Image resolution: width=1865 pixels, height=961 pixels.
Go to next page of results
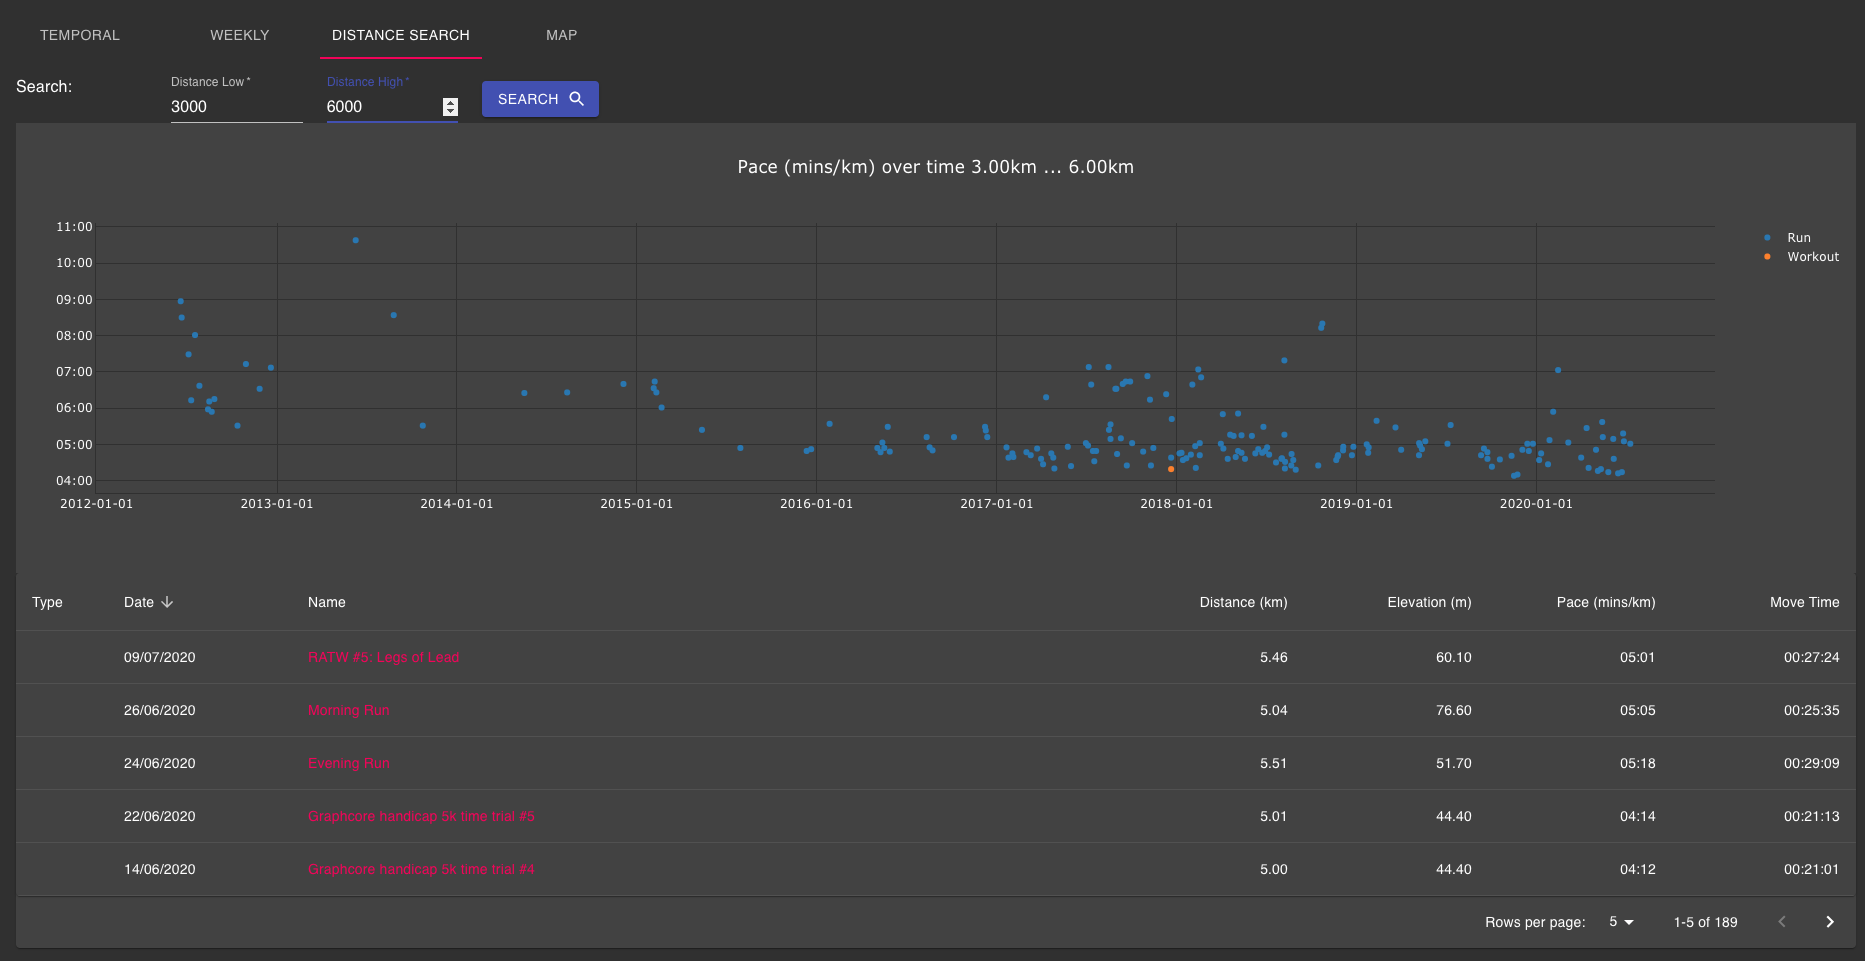[1829, 922]
